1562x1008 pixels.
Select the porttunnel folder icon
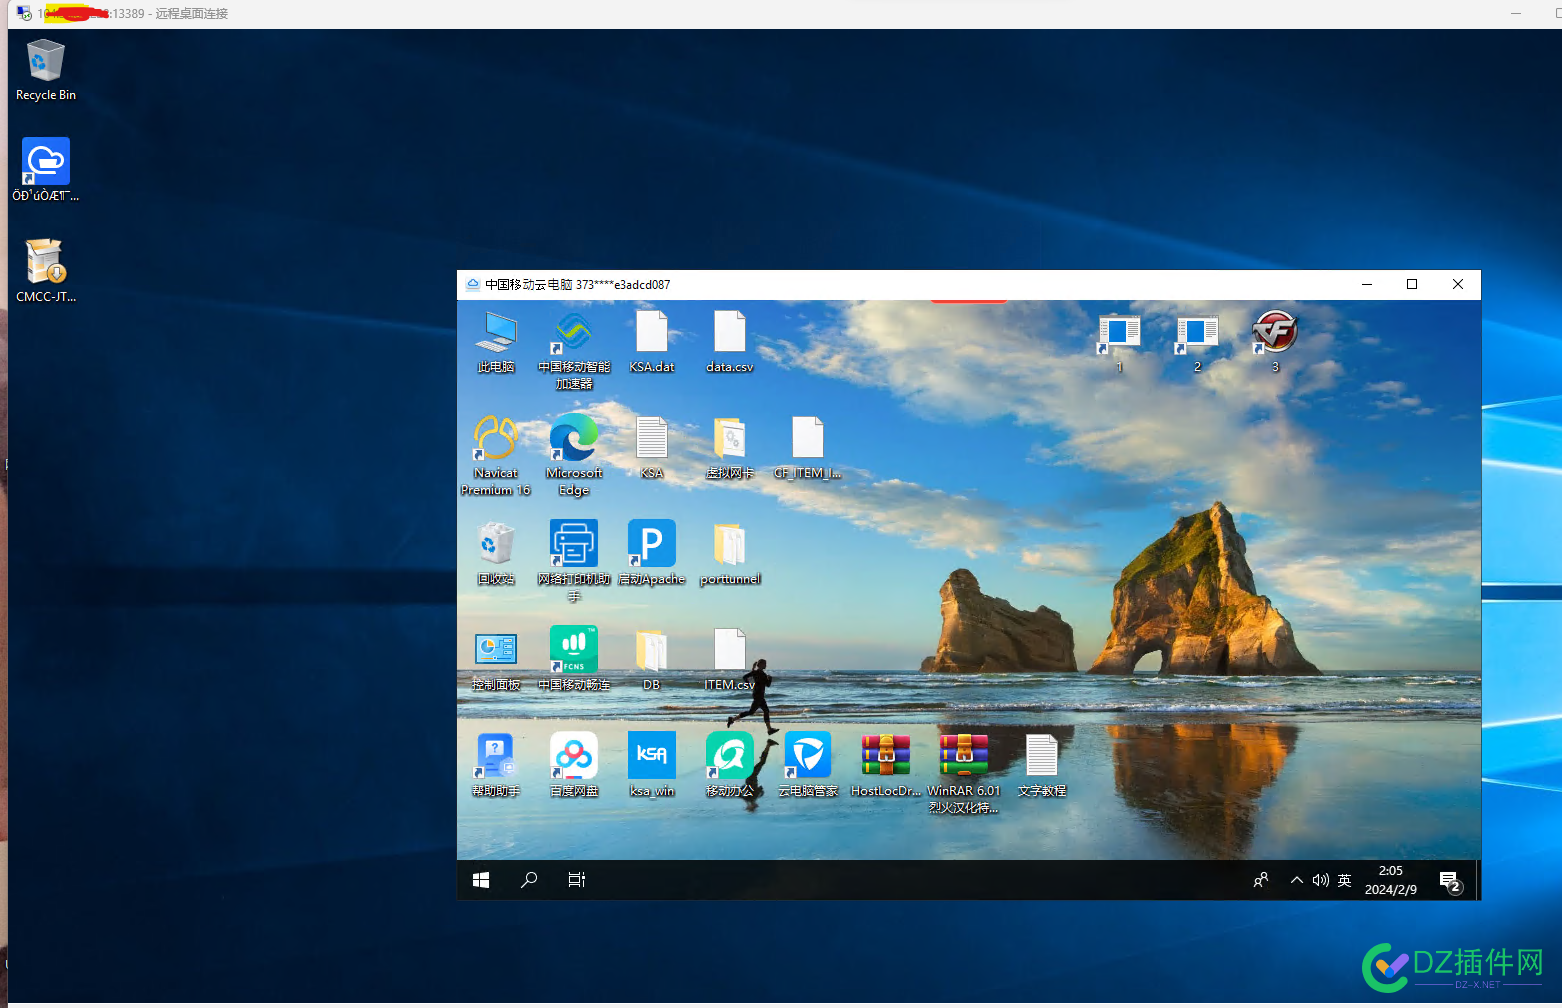[x=730, y=545]
